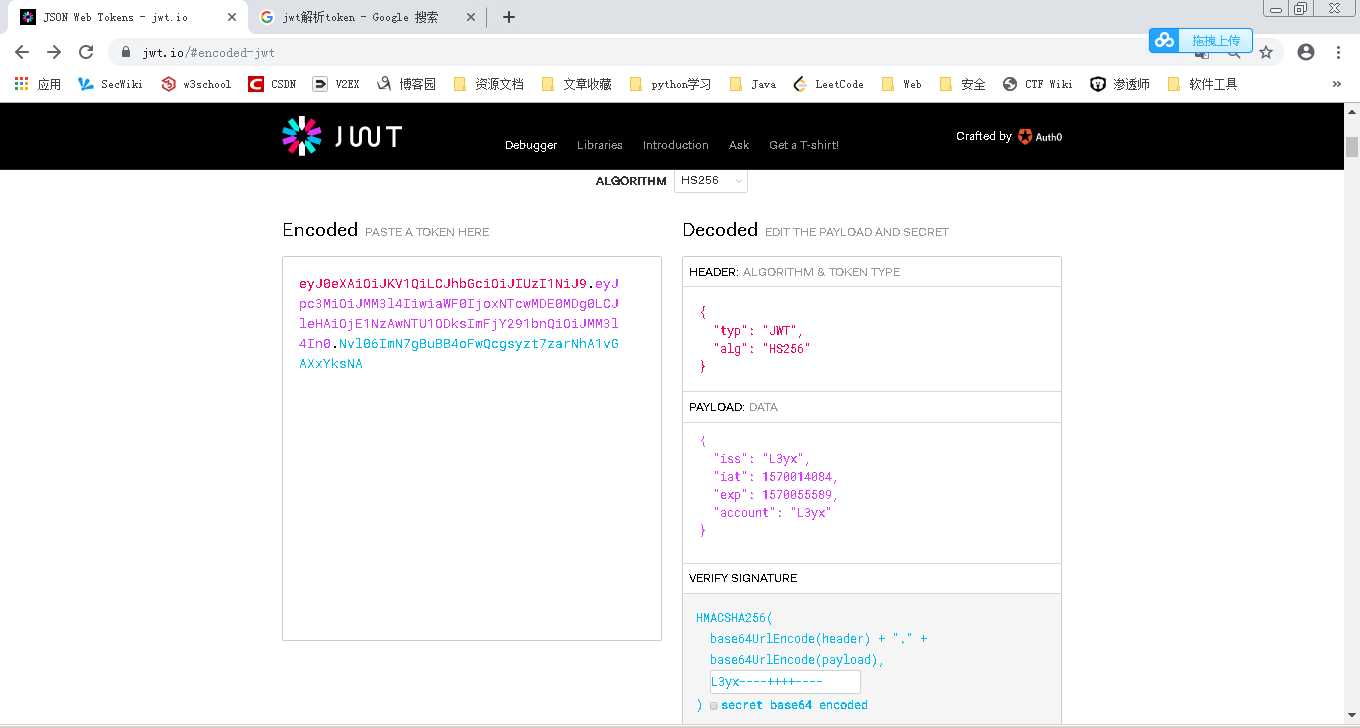This screenshot has width=1360, height=728.
Task: Open Introduction nav item
Action: 676,145
